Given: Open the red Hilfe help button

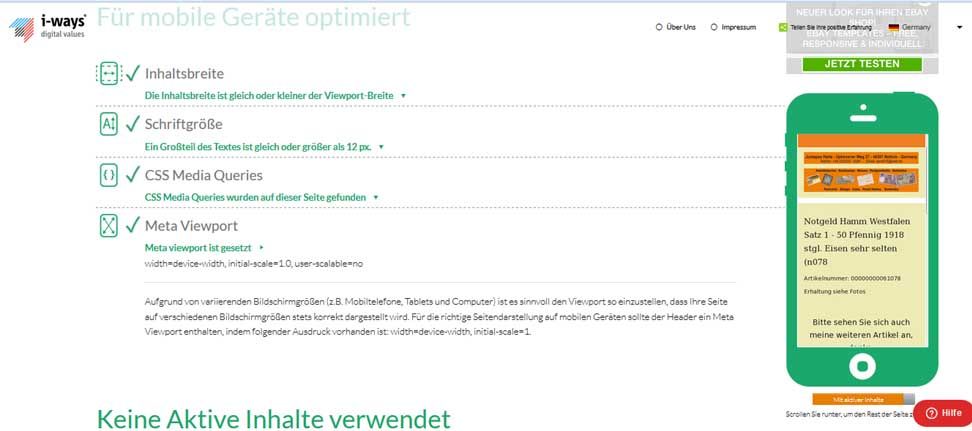Looking at the screenshot, I should [x=942, y=412].
